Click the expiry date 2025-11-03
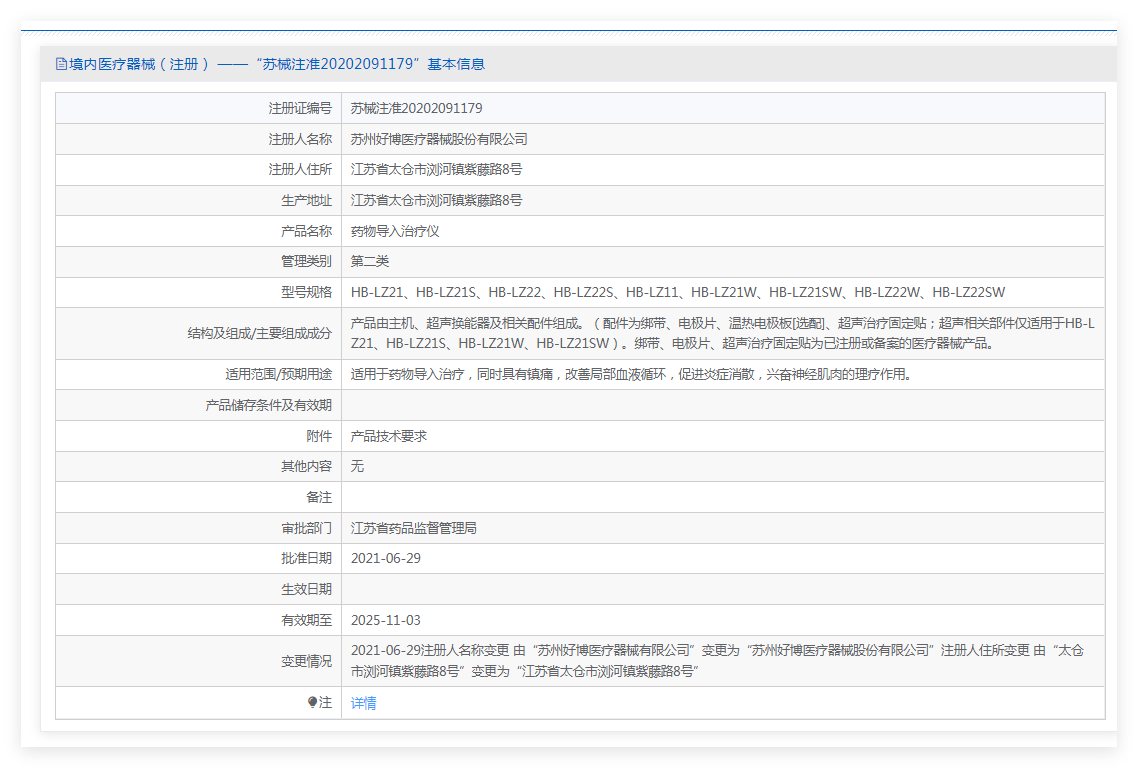The image size is (1138, 768). click(385, 620)
